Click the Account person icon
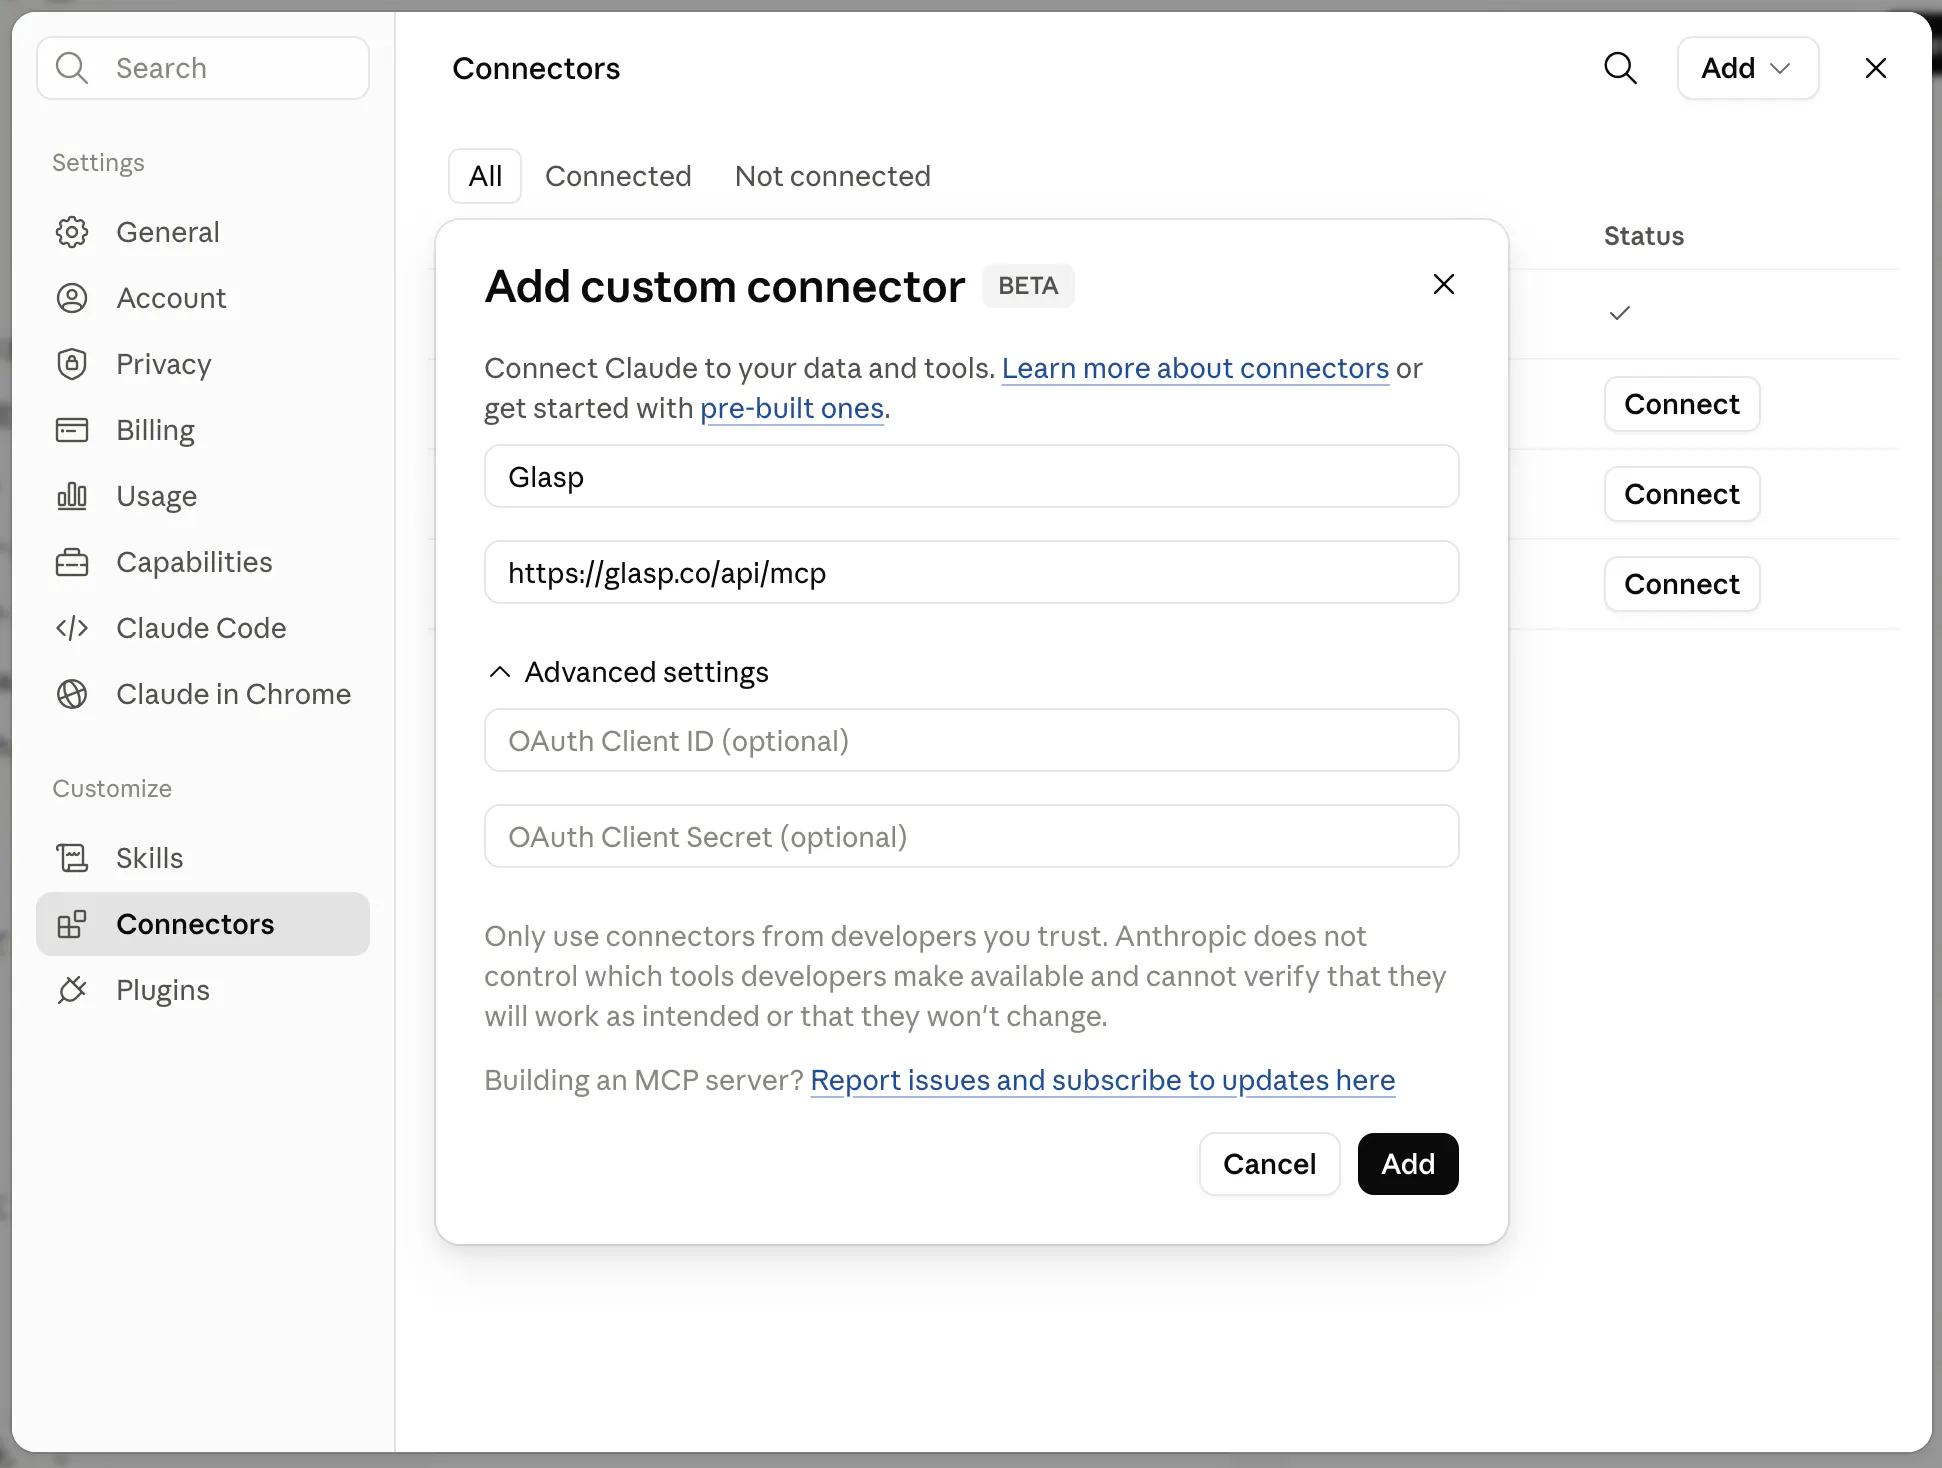 pos(72,298)
